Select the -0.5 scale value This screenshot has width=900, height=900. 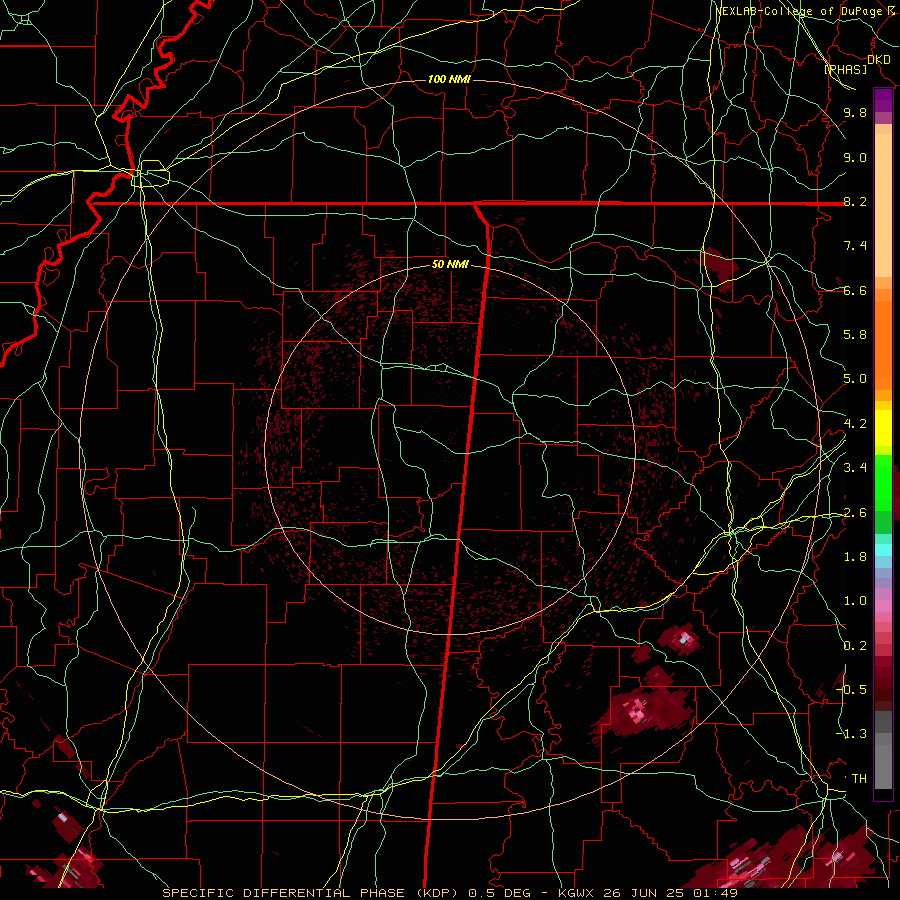(851, 690)
